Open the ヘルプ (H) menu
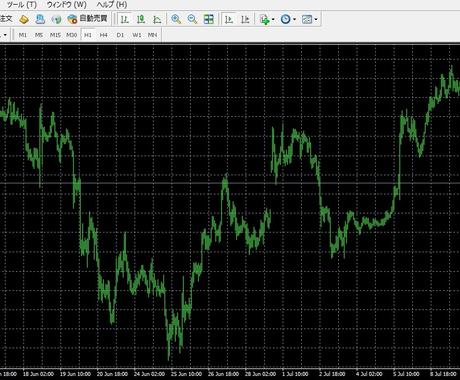Image resolution: width=460 pixels, height=380 pixels. (112, 5)
